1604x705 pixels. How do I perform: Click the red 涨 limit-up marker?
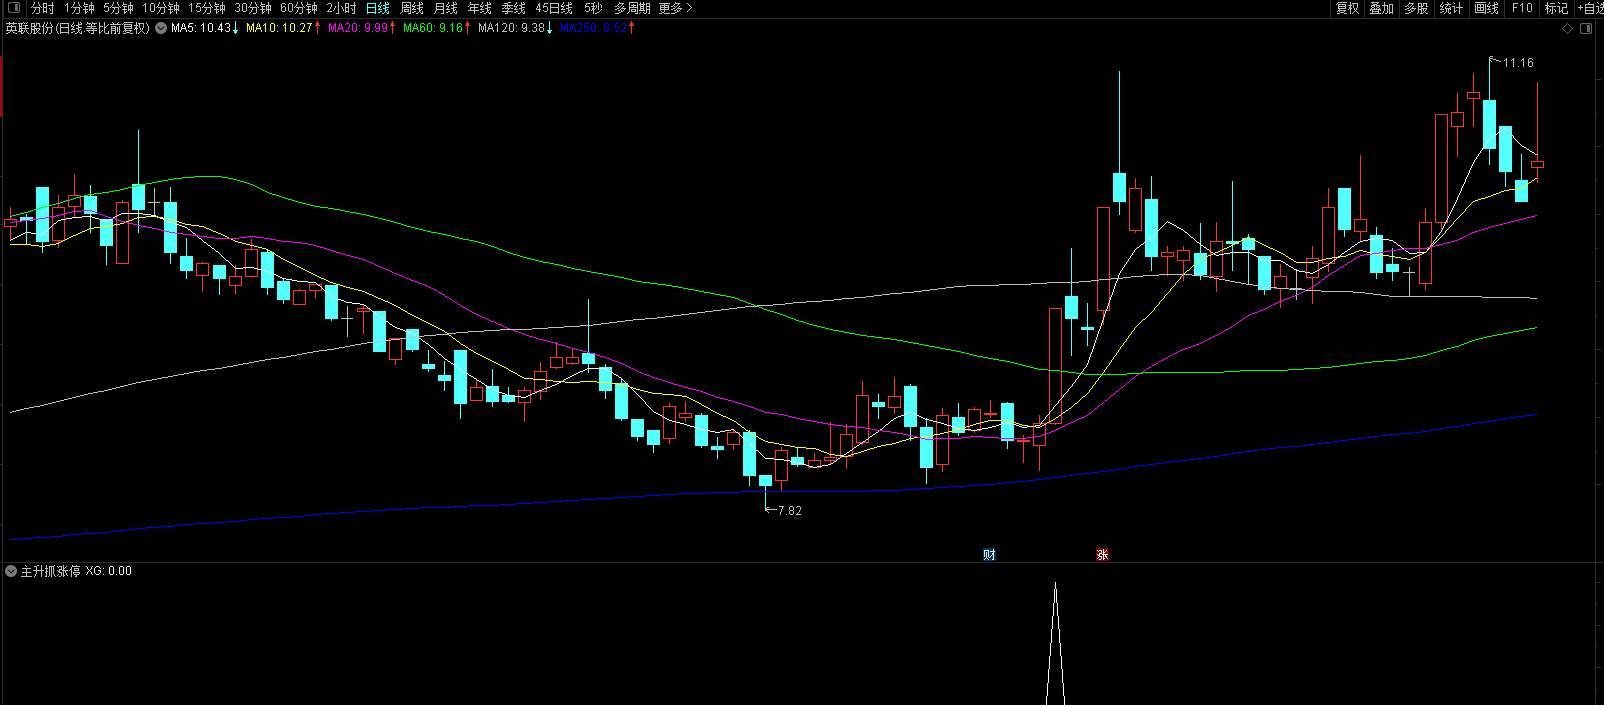(x=1102, y=555)
